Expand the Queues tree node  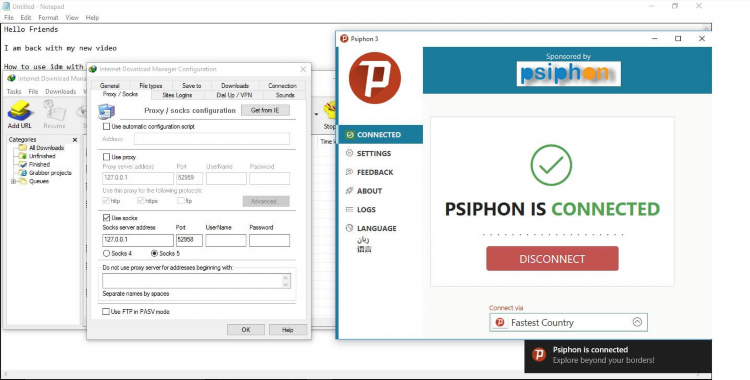pyautogui.click(x=13, y=181)
